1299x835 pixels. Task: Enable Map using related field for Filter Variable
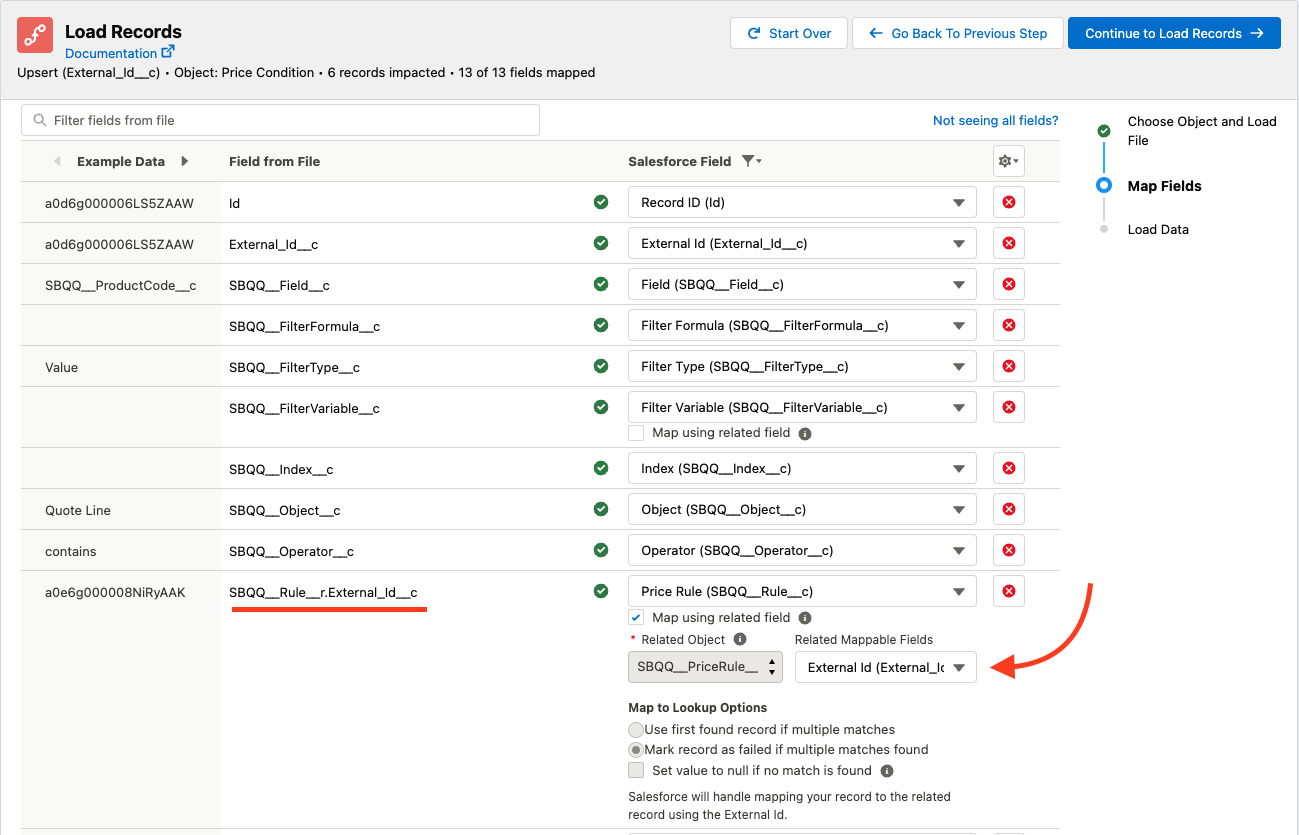click(x=636, y=433)
